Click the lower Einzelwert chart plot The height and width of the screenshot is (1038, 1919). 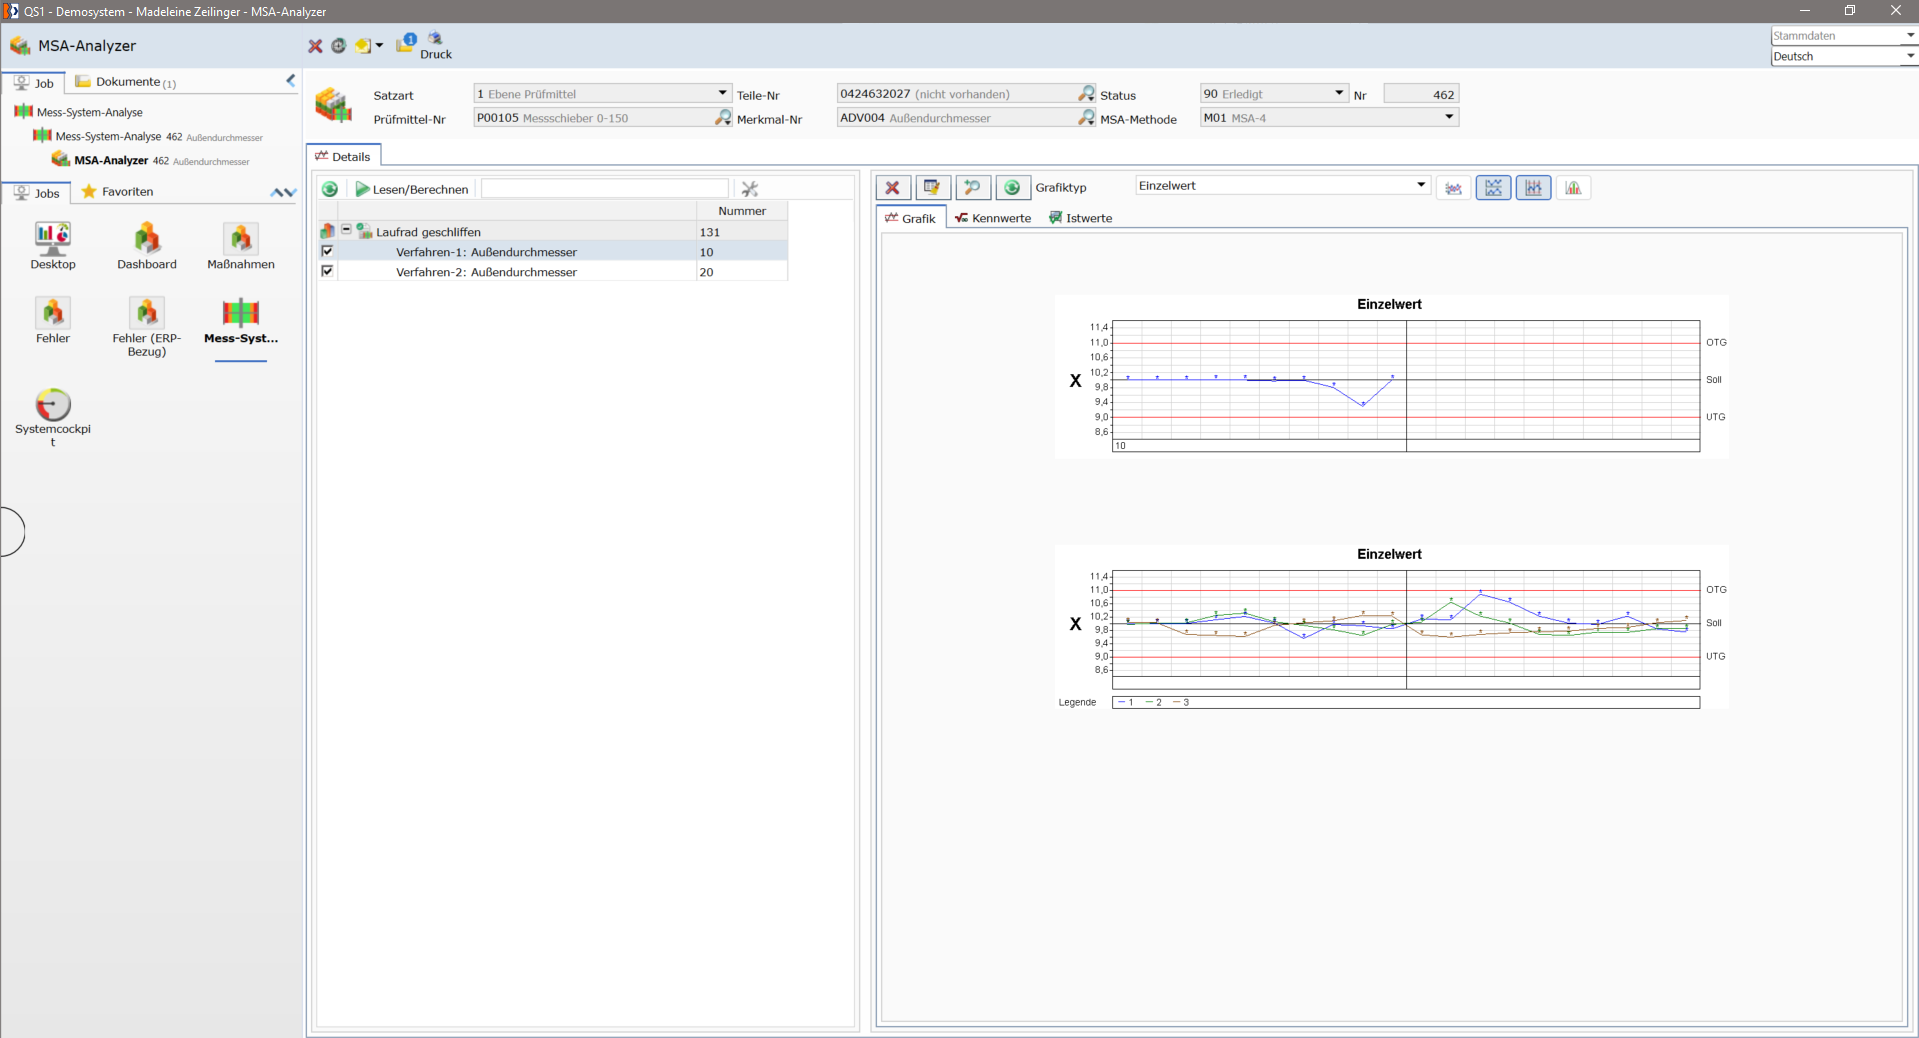click(1406, 630)
